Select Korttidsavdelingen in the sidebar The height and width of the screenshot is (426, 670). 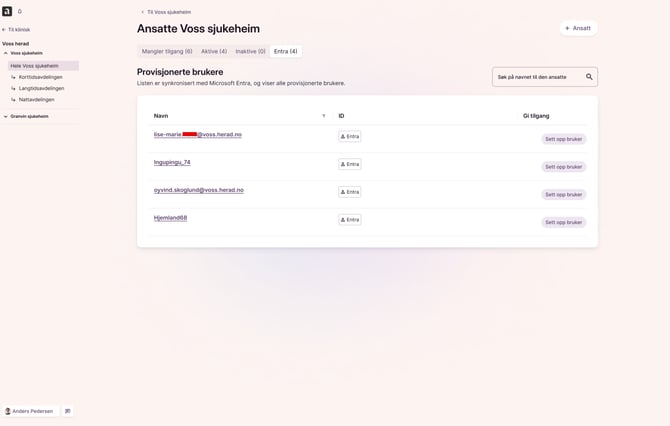[41, 77]
